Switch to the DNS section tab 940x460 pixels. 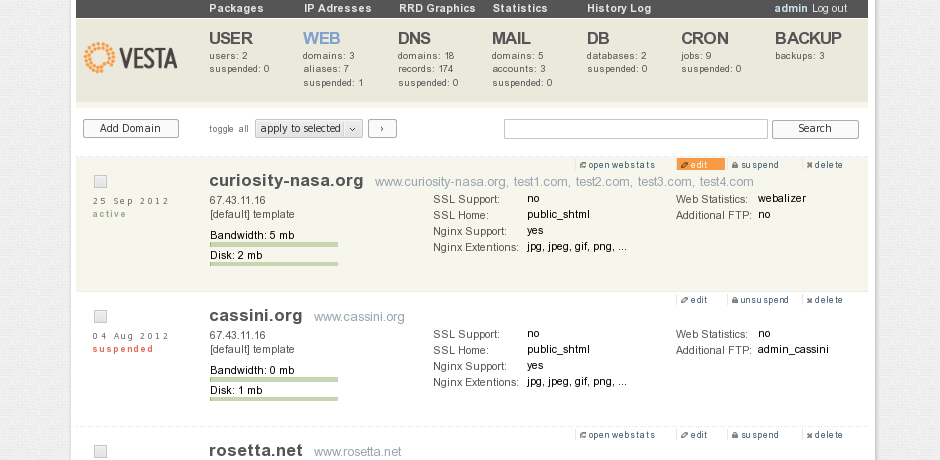[x=414, y=38]
